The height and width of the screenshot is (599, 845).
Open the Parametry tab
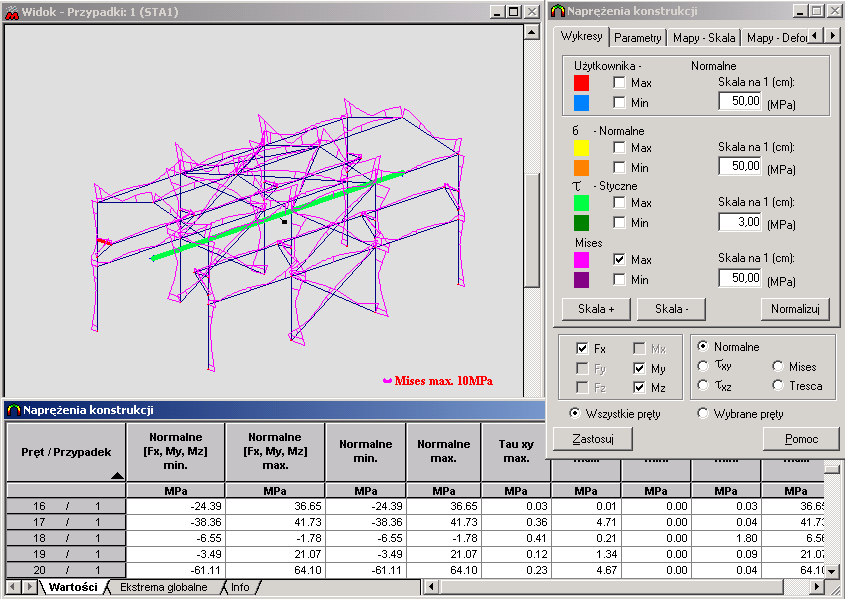pyautogui.click(x=638, y=38)
